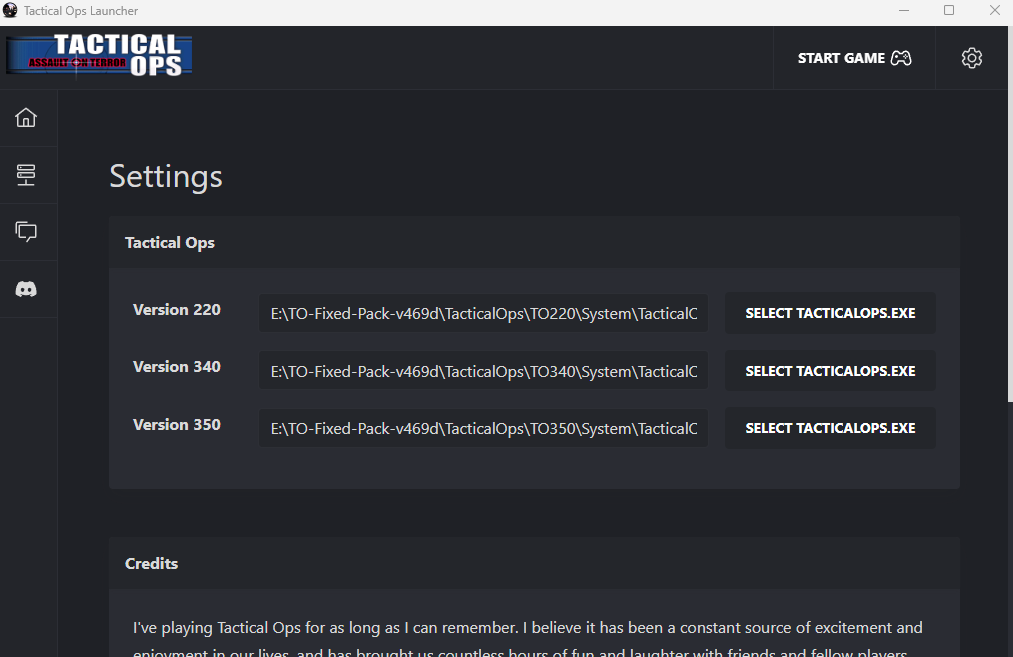
Task: Open the Home page from sidebar
Action: coord(26,118)
